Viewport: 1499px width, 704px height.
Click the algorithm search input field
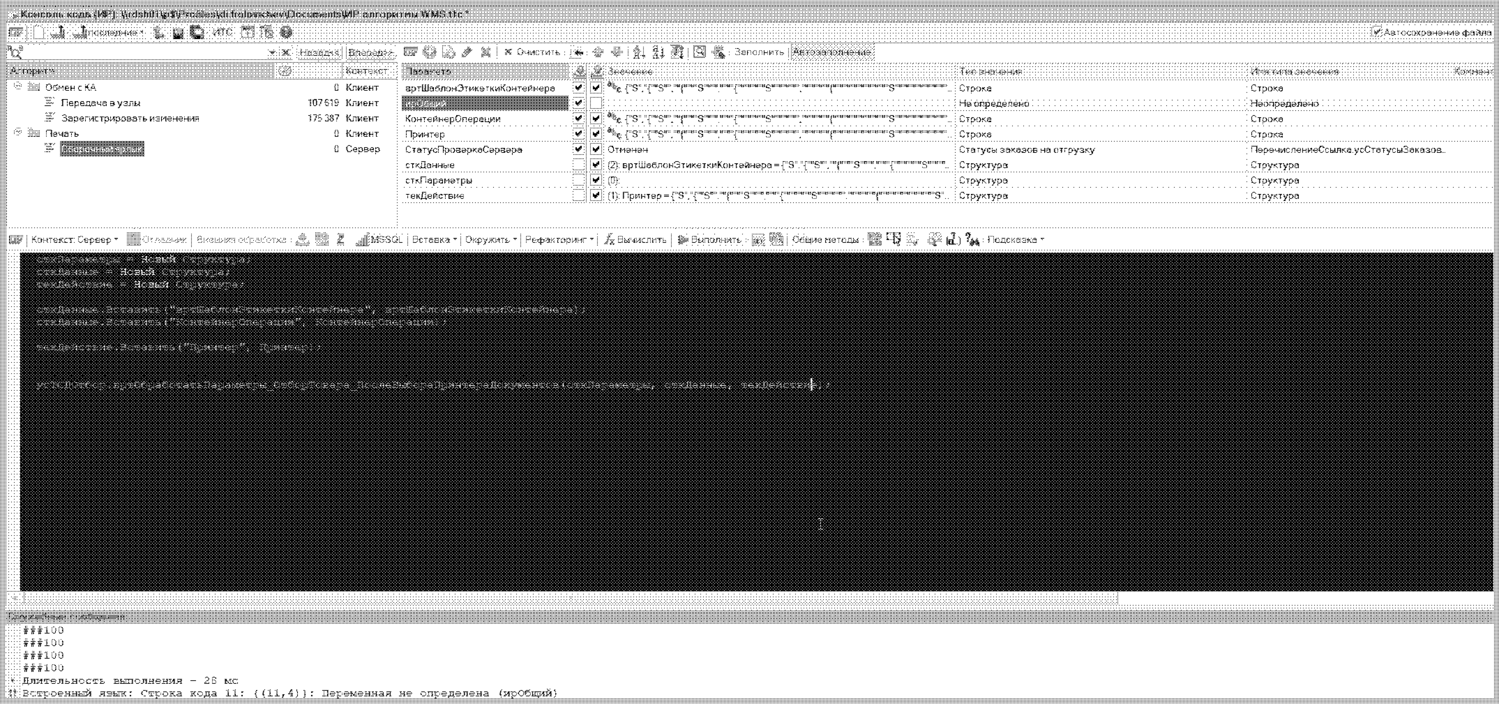coord(140,52)
